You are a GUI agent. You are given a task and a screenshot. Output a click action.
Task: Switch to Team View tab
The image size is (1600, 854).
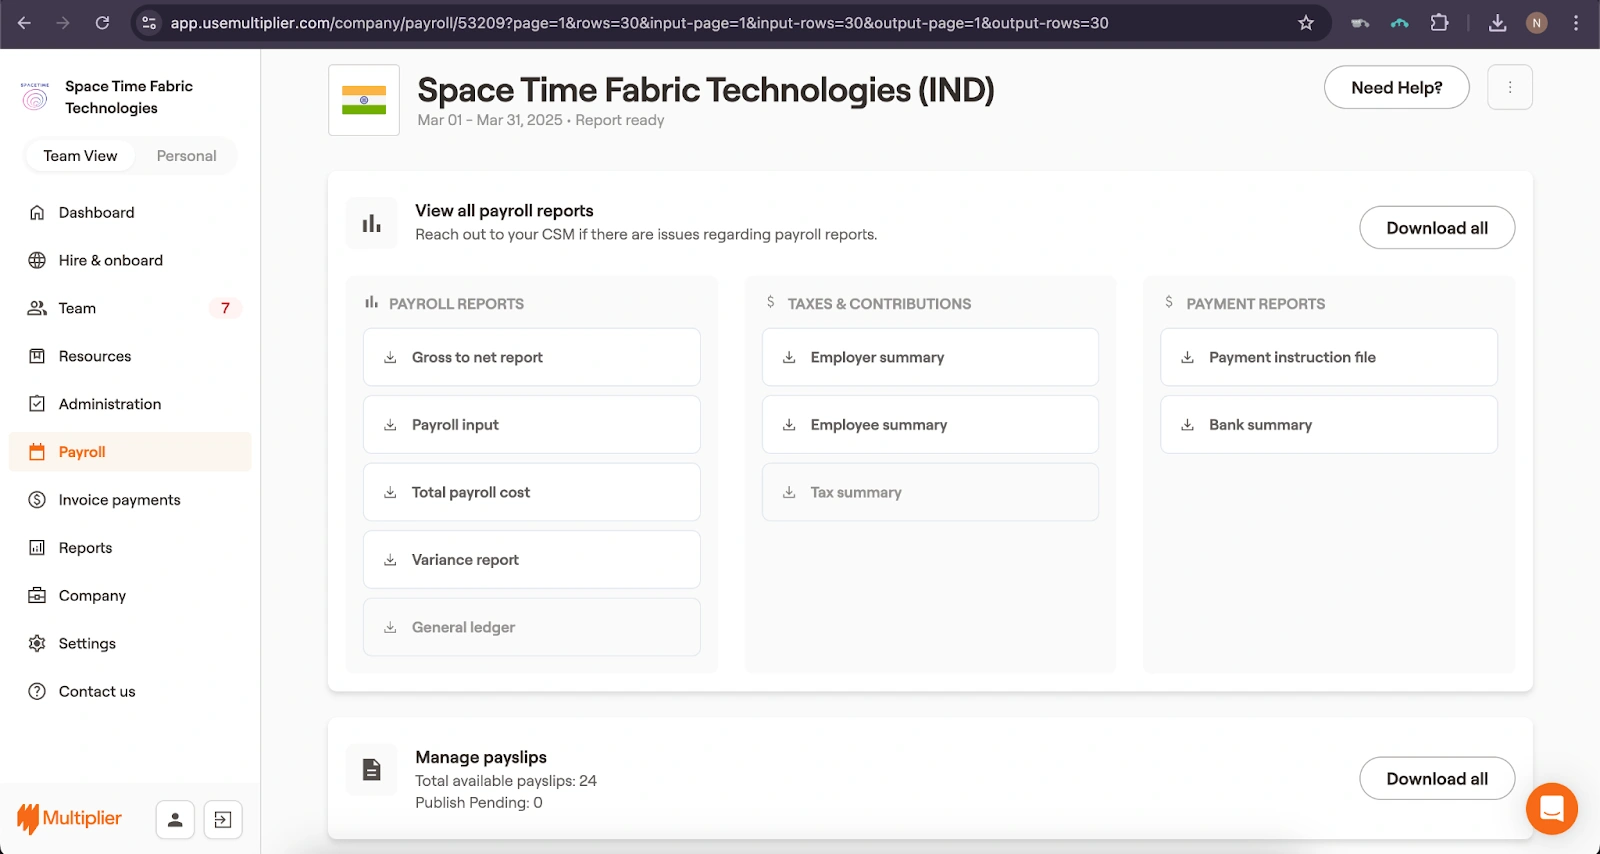[80, 156]
